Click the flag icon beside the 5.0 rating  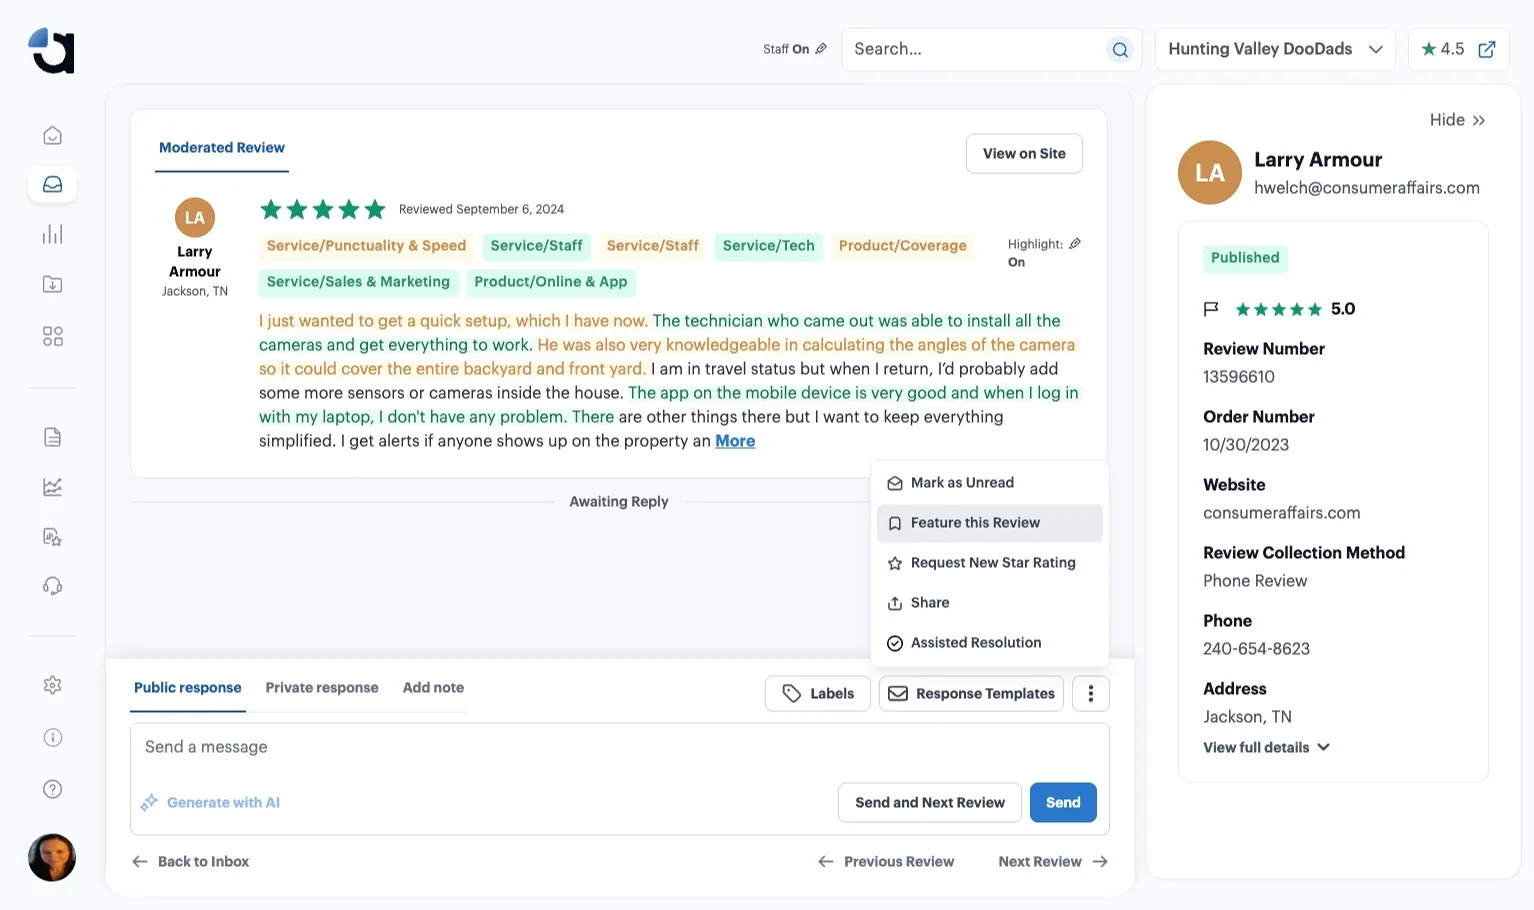click(1211, 309)
